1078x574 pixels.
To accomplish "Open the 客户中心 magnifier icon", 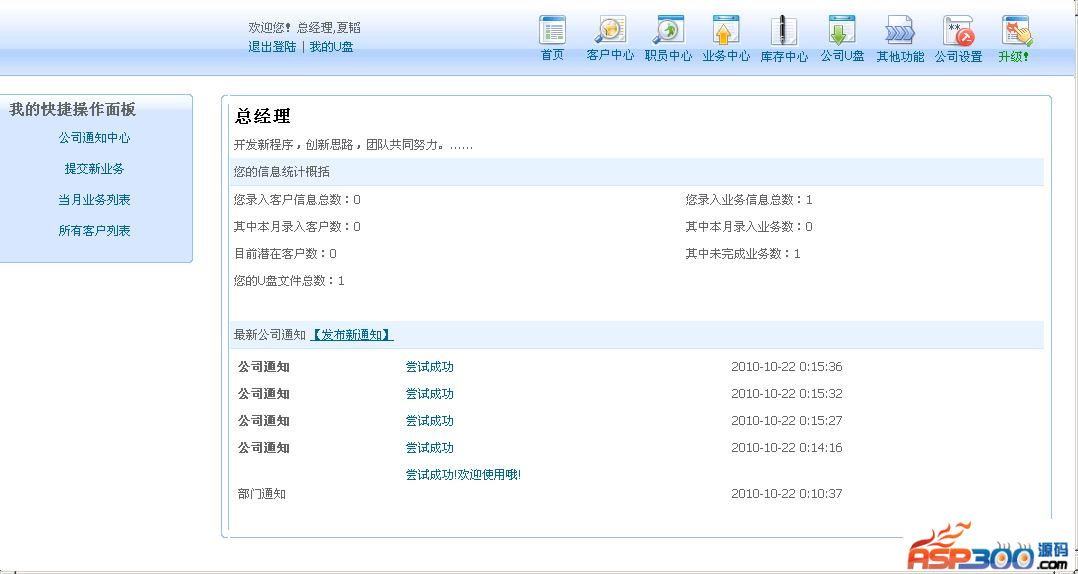I will tap(610, 30).
